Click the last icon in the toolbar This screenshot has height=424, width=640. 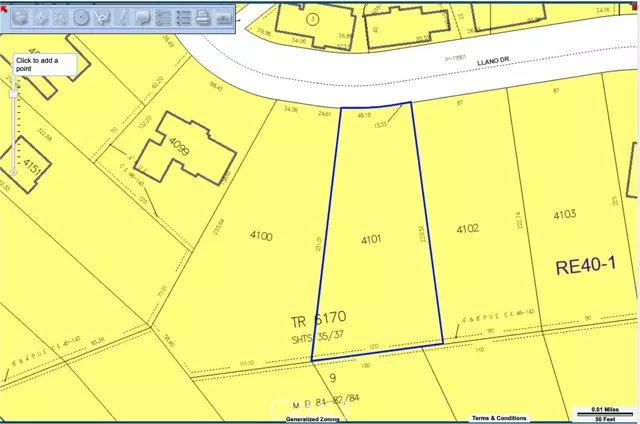[x=224, y=18]
